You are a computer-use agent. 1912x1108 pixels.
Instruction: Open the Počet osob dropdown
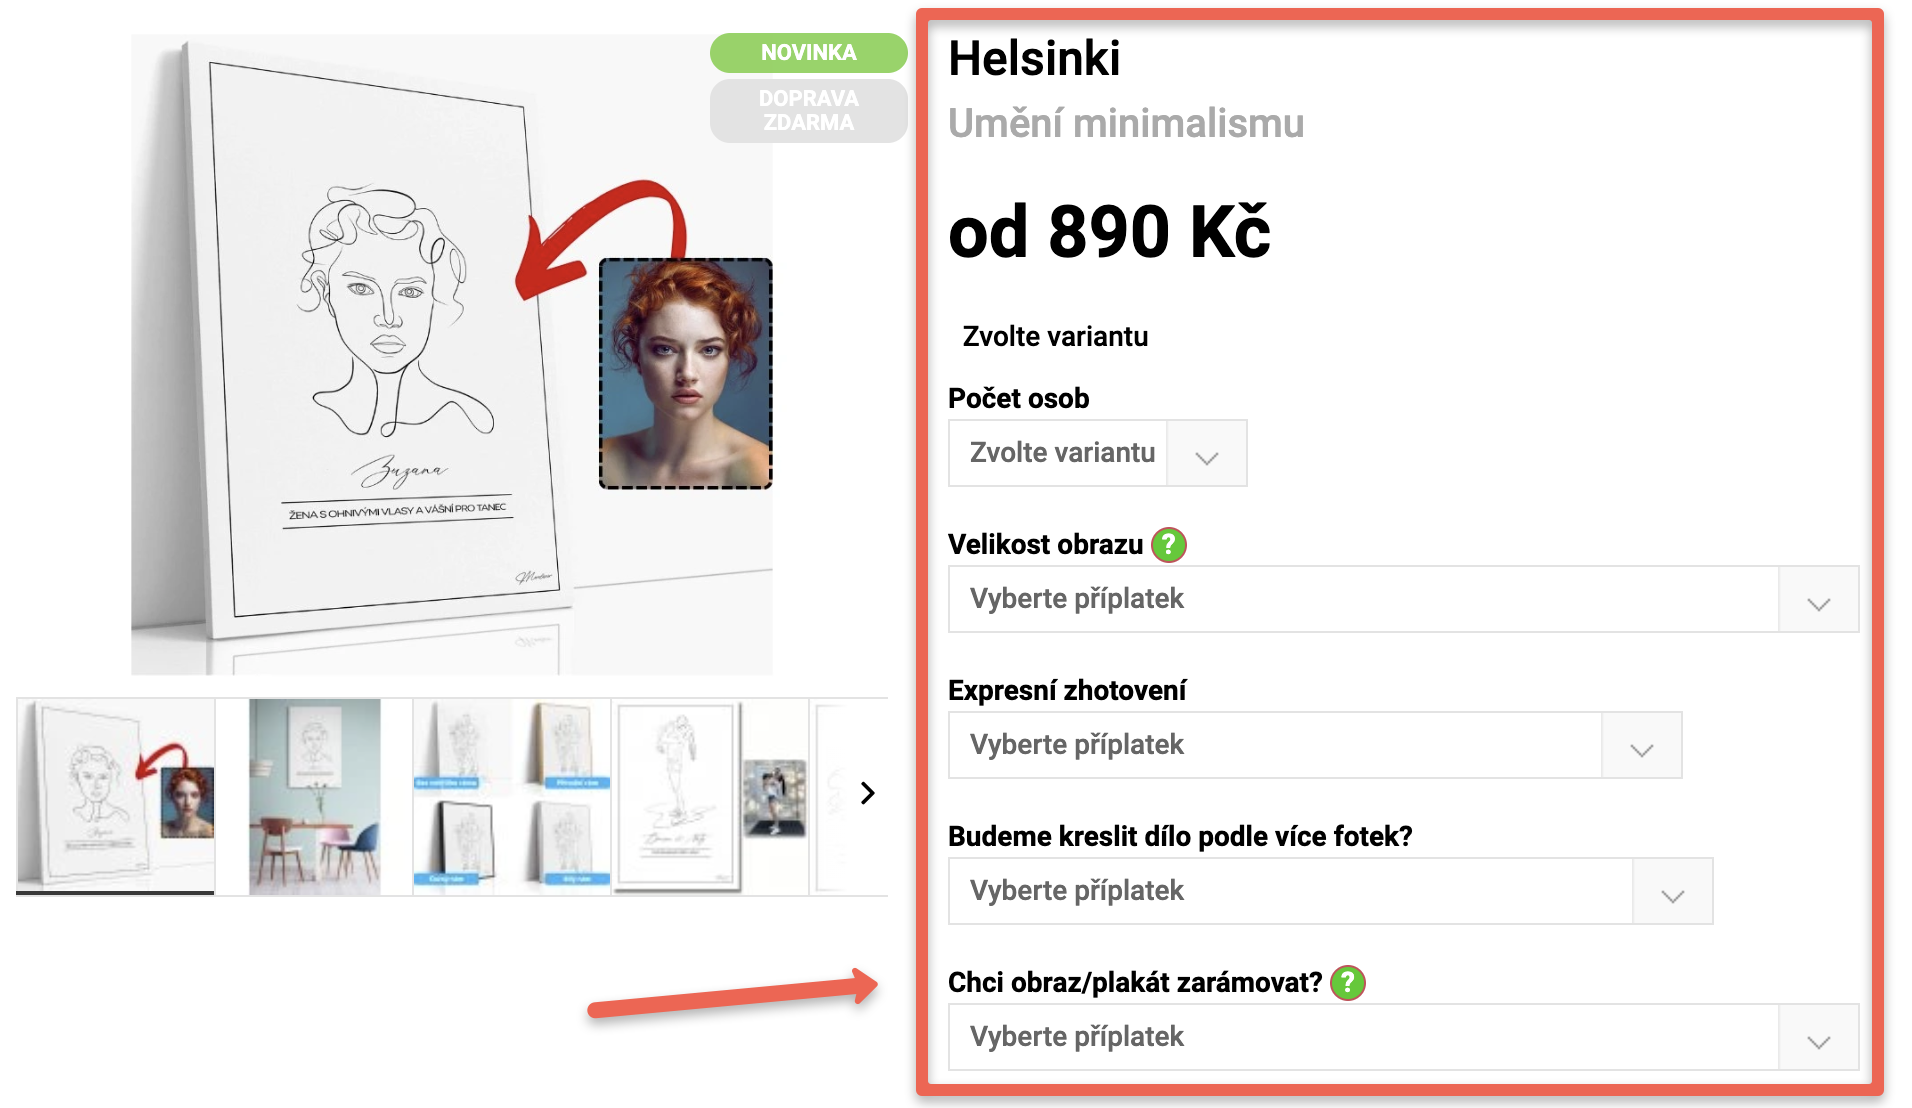tap(1097, 453)
